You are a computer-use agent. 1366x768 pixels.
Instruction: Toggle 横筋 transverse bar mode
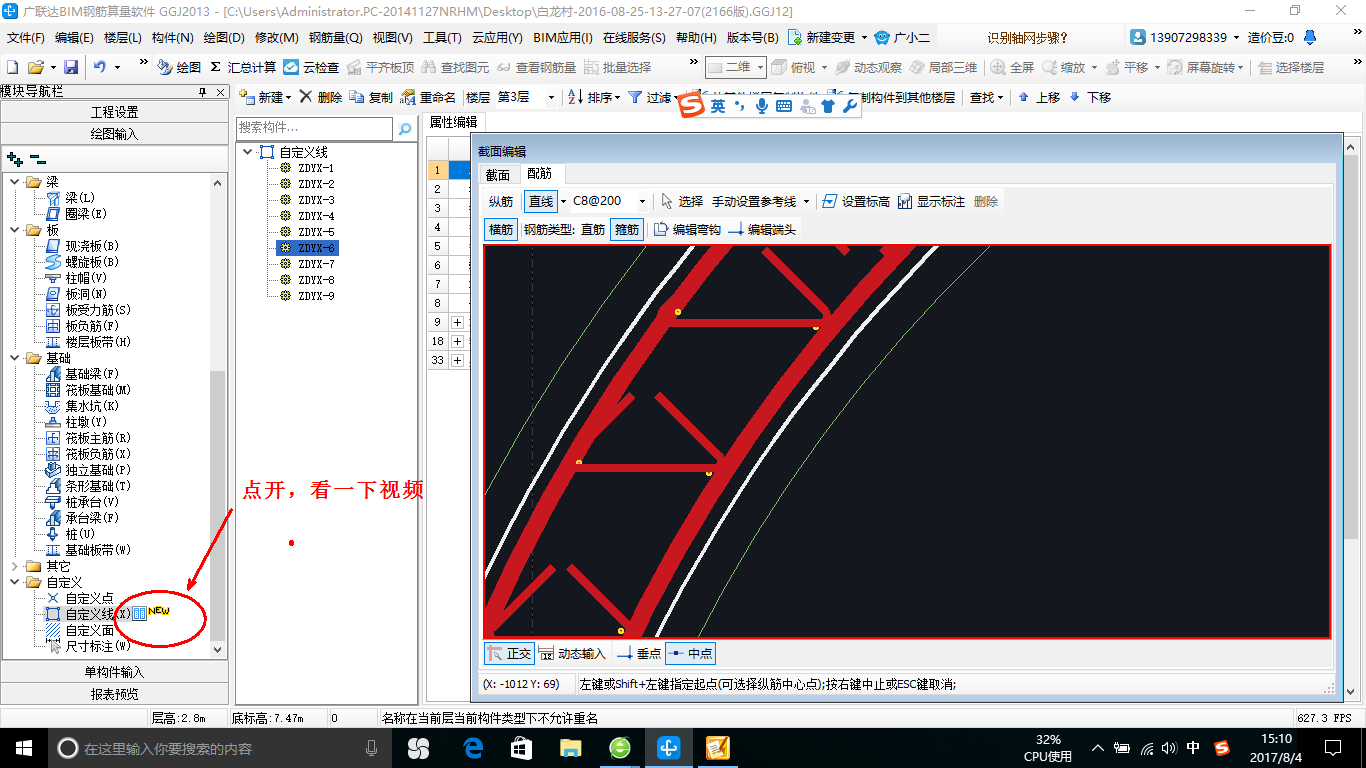tap(501, 229)
